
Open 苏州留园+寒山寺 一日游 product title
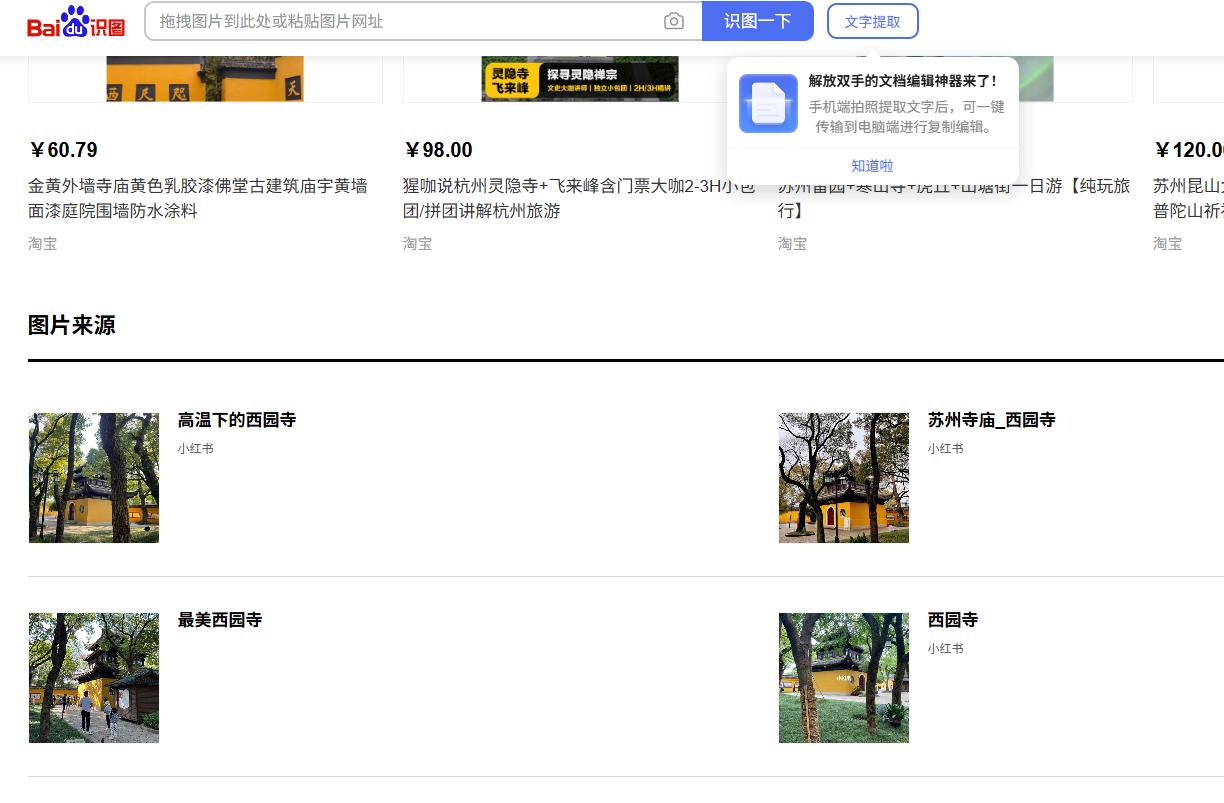tap(954, 198)
